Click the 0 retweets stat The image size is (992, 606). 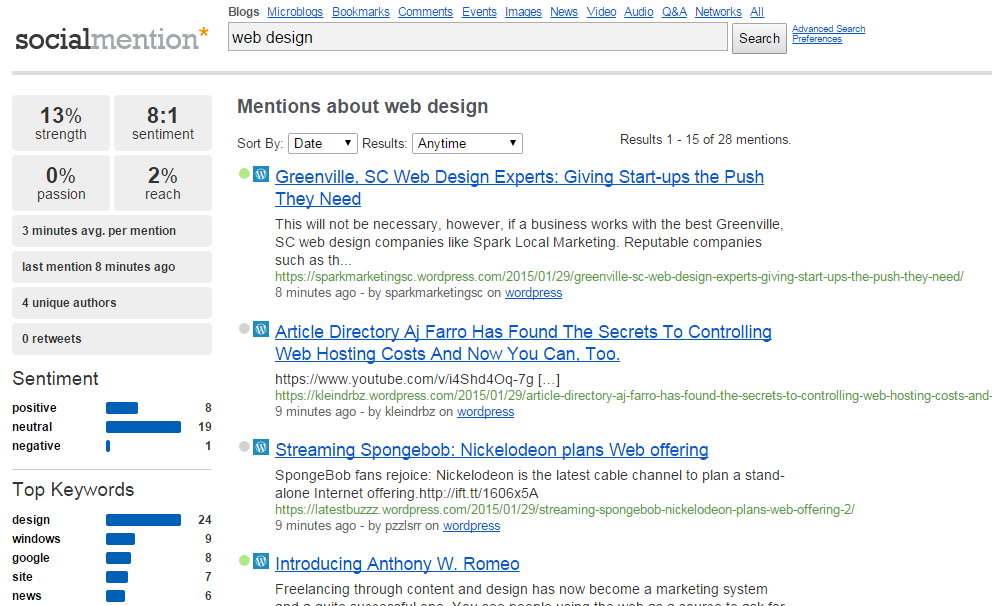click(112, 339)
